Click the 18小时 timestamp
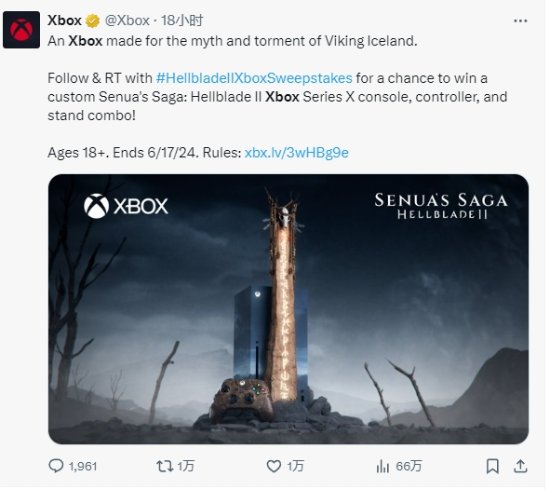This screenshot has width=550, height=490. [x=183, y=21]
